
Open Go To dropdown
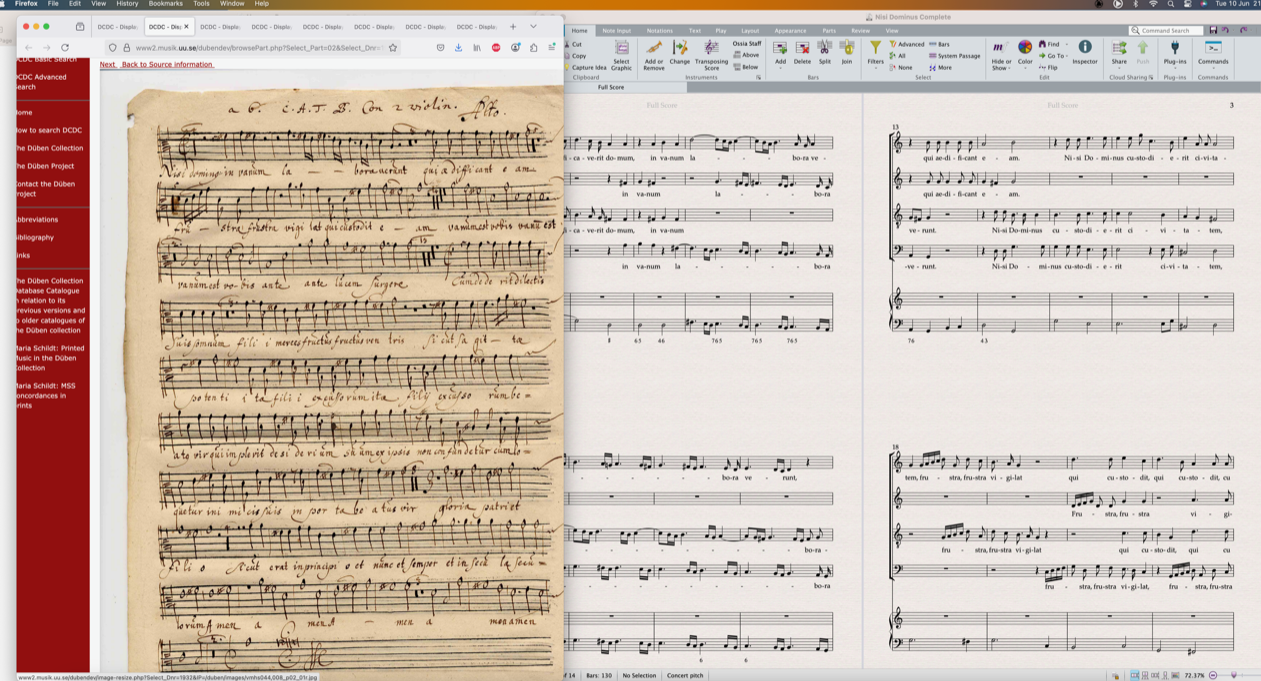tap(1051, 56)
